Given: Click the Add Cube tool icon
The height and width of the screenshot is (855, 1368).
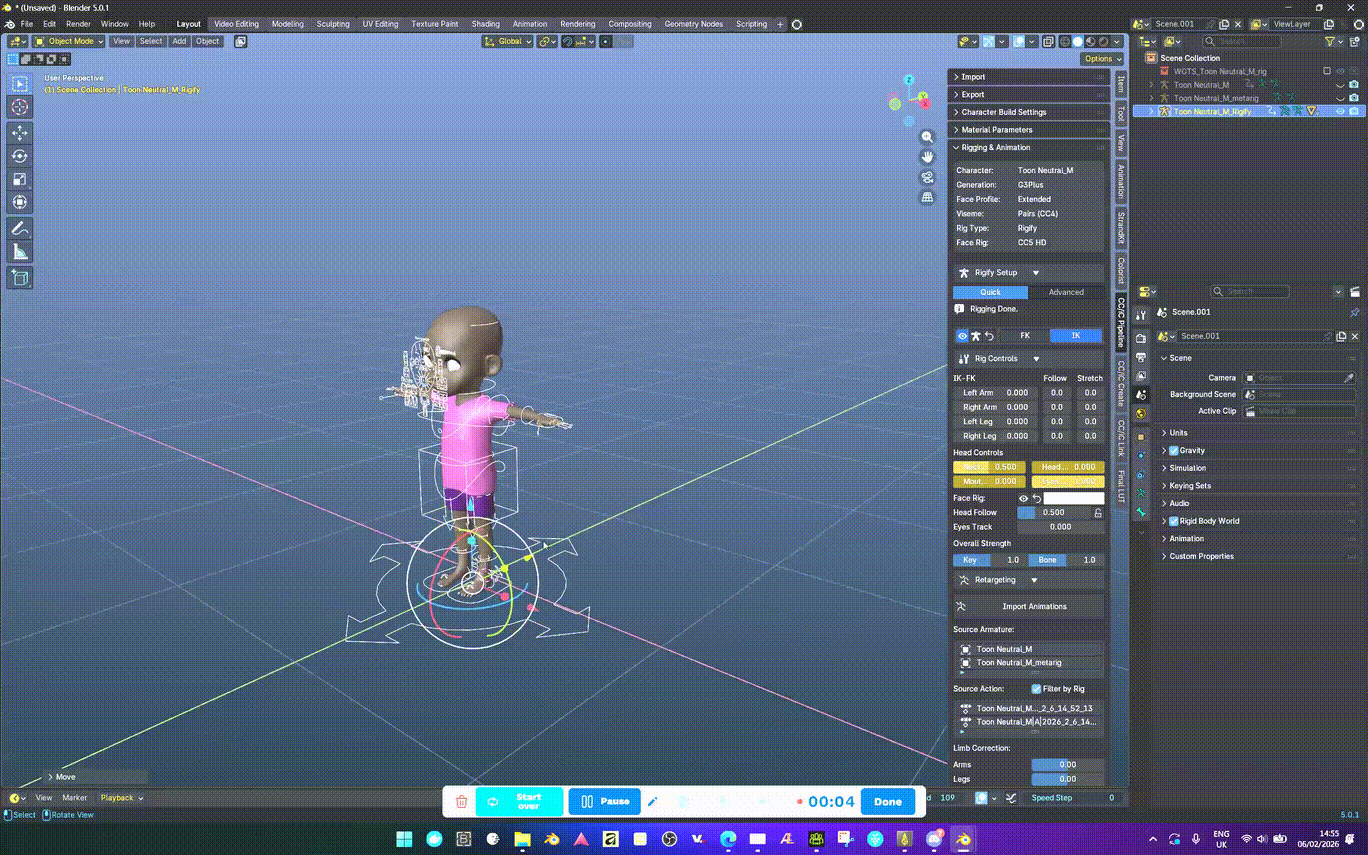Looking at the screenshot, I should [20, 277].
